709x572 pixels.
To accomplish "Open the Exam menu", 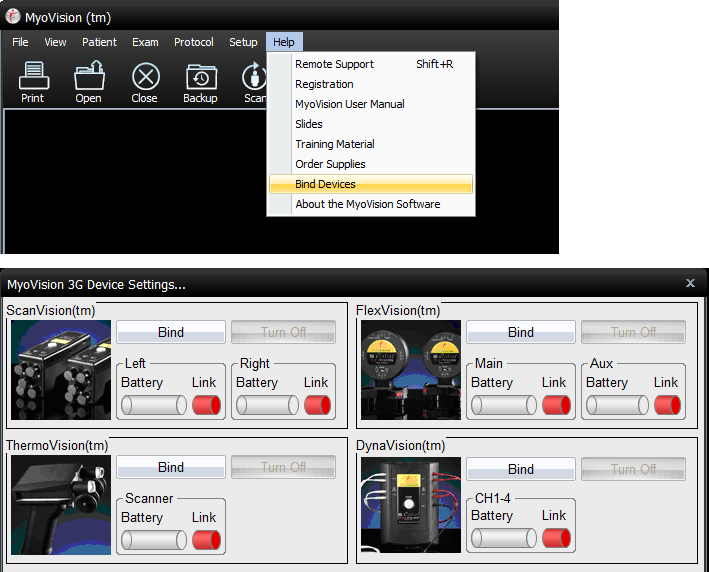I will tap(145, 42).
